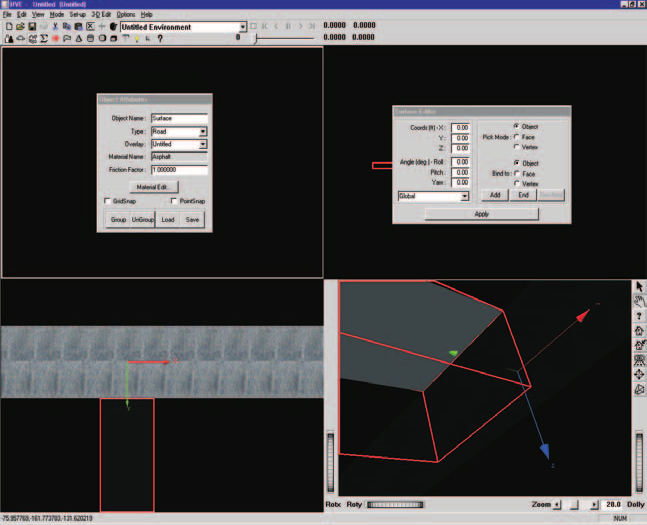Viewport: 647px width, 525px height.
Task: Click the Apply button in Surface Editor
Action: pos(482,214)
